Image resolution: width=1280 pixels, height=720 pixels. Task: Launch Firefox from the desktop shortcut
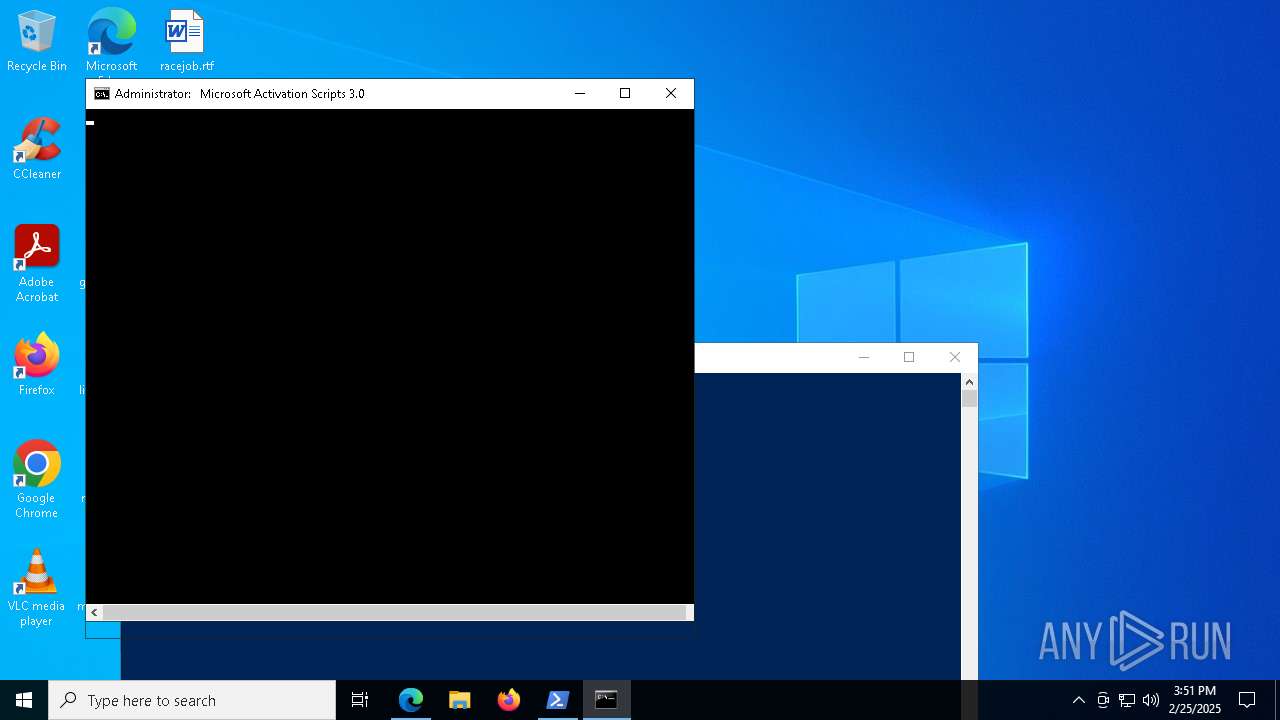tap(37, 365)
